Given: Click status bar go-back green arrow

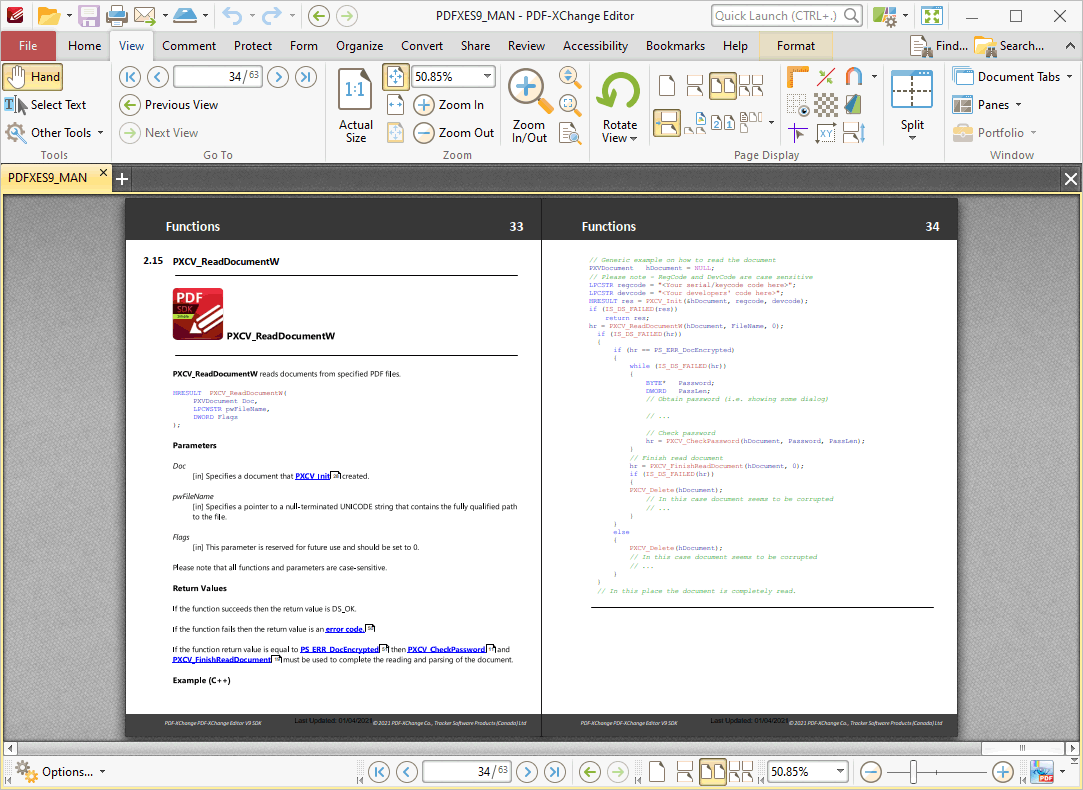Looking at the screenshot, I should [589, 771].
